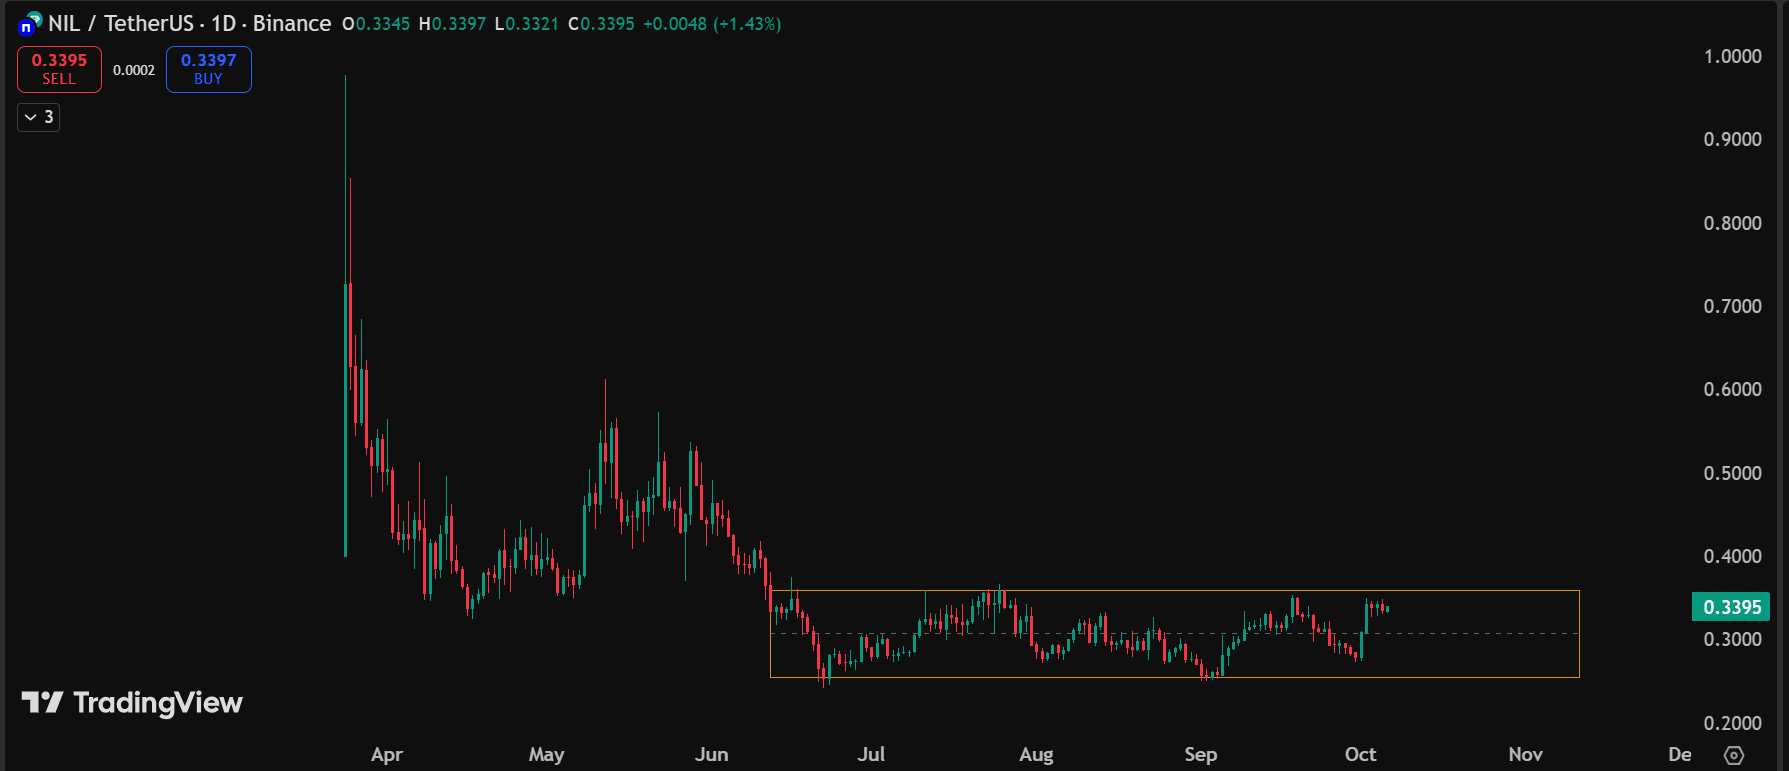1789x771 pixels.
Task: Click the open value O0.3345
Action: tap(376, 24)
